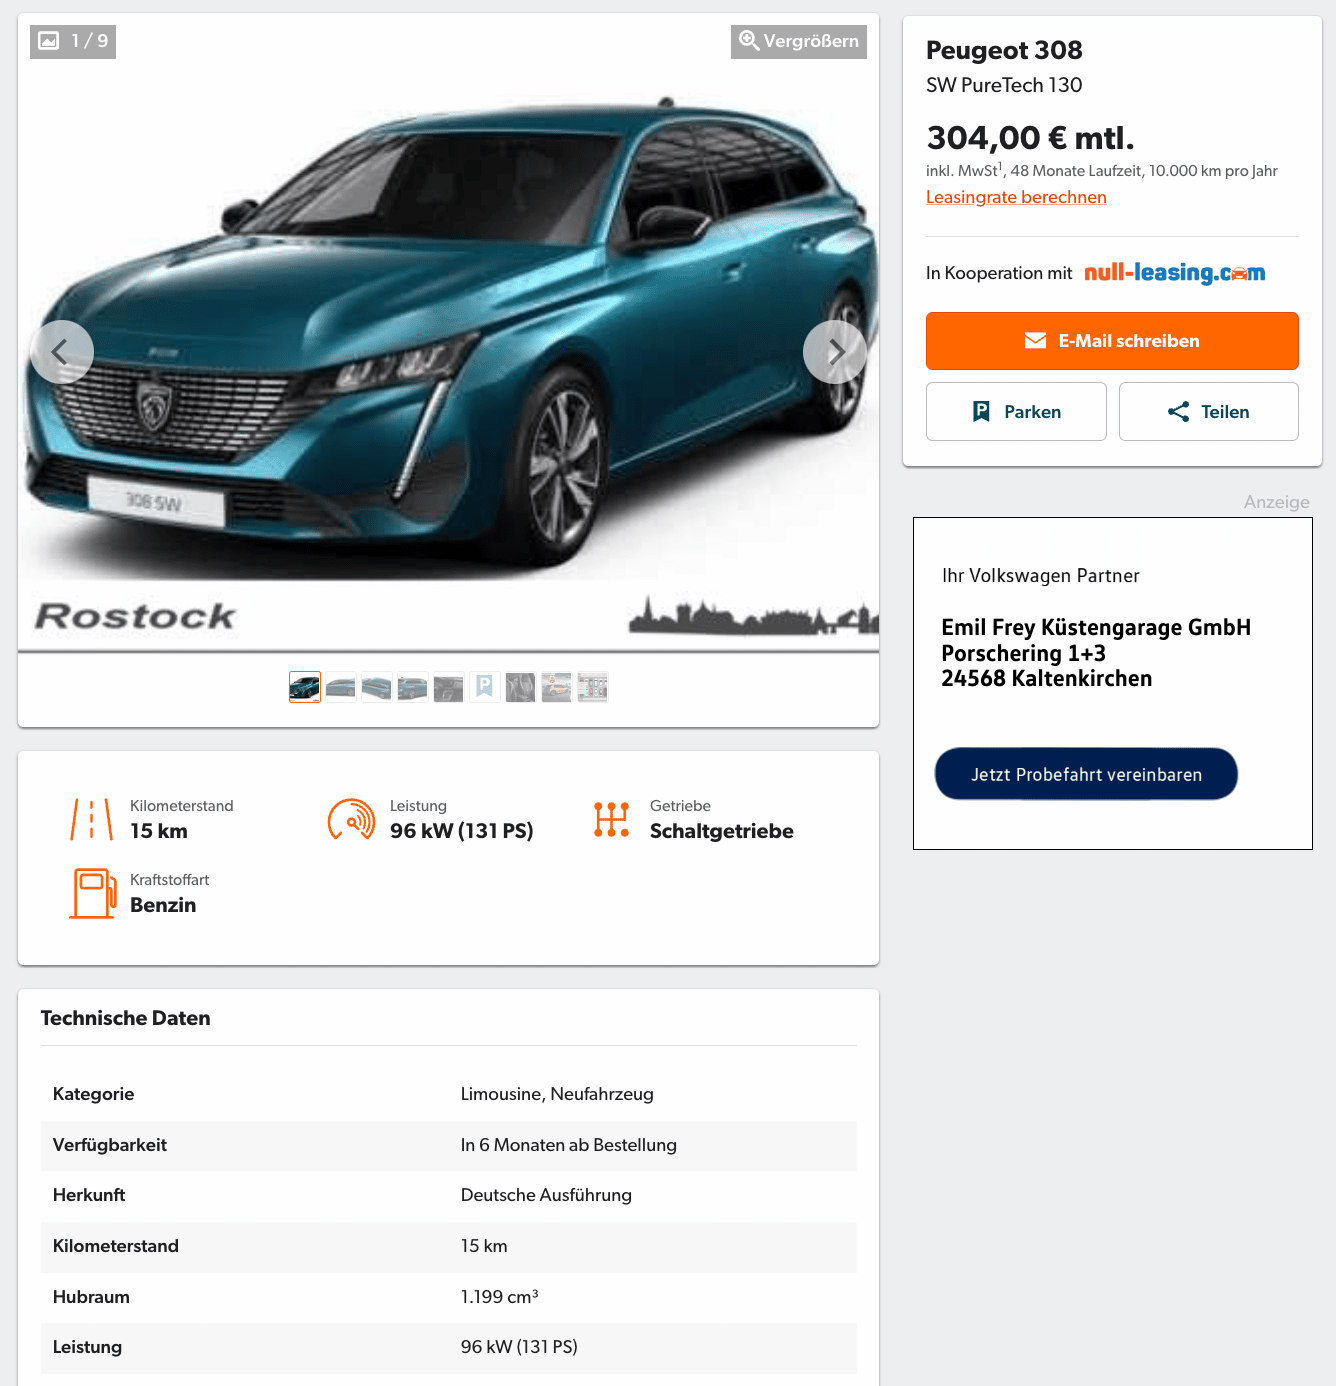Select the last gallery thumbnail
This screenshot has height=1386, width=1336.
click(x=593, y=687)
